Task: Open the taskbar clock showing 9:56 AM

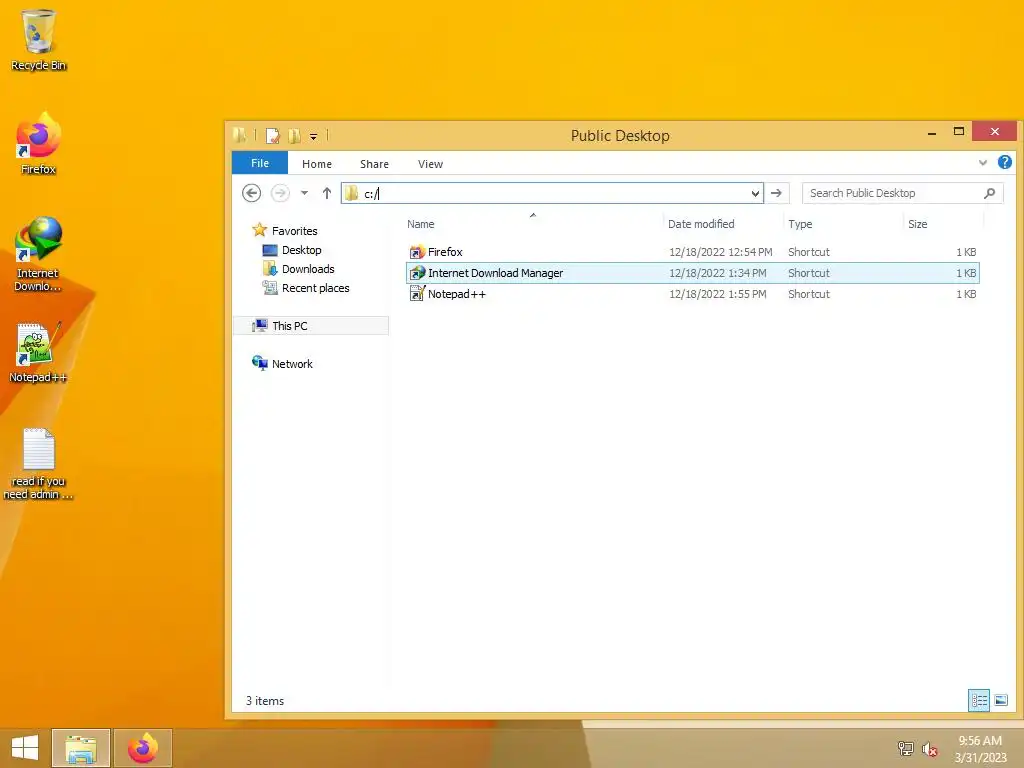Action: [x=980, y=748]
